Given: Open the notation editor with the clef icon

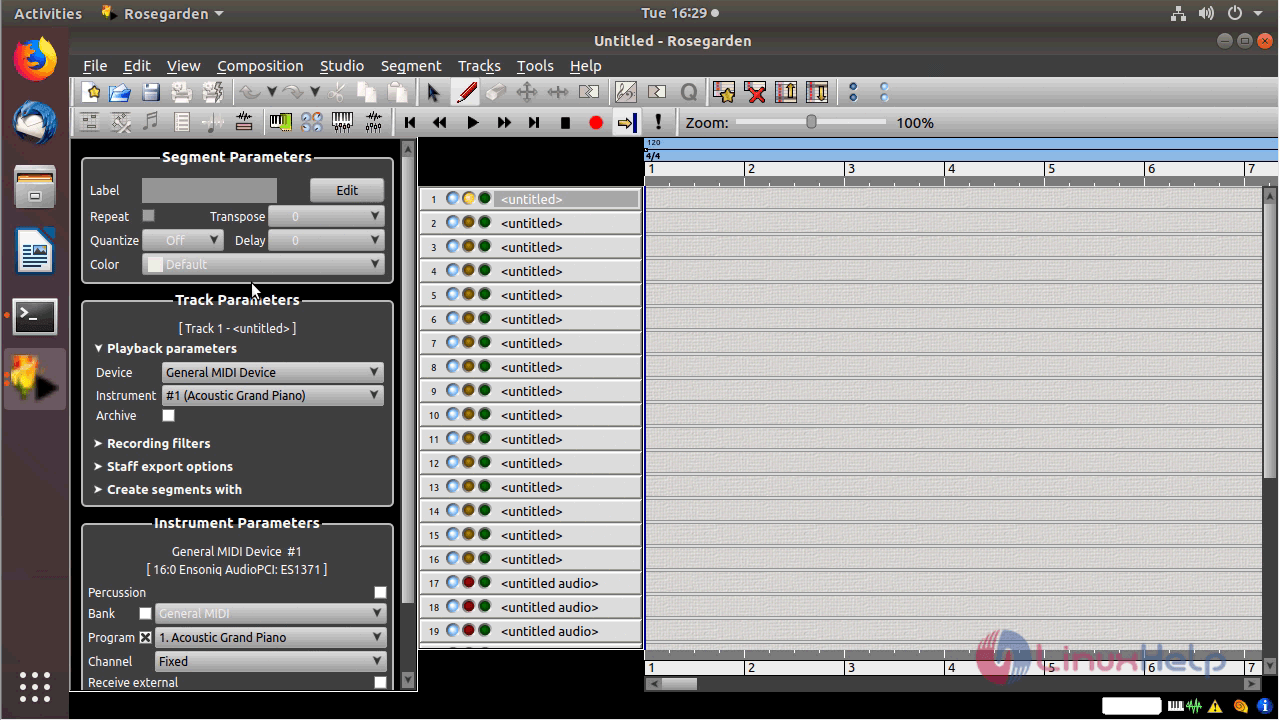Looking at the screenshot, I should 625,93.
